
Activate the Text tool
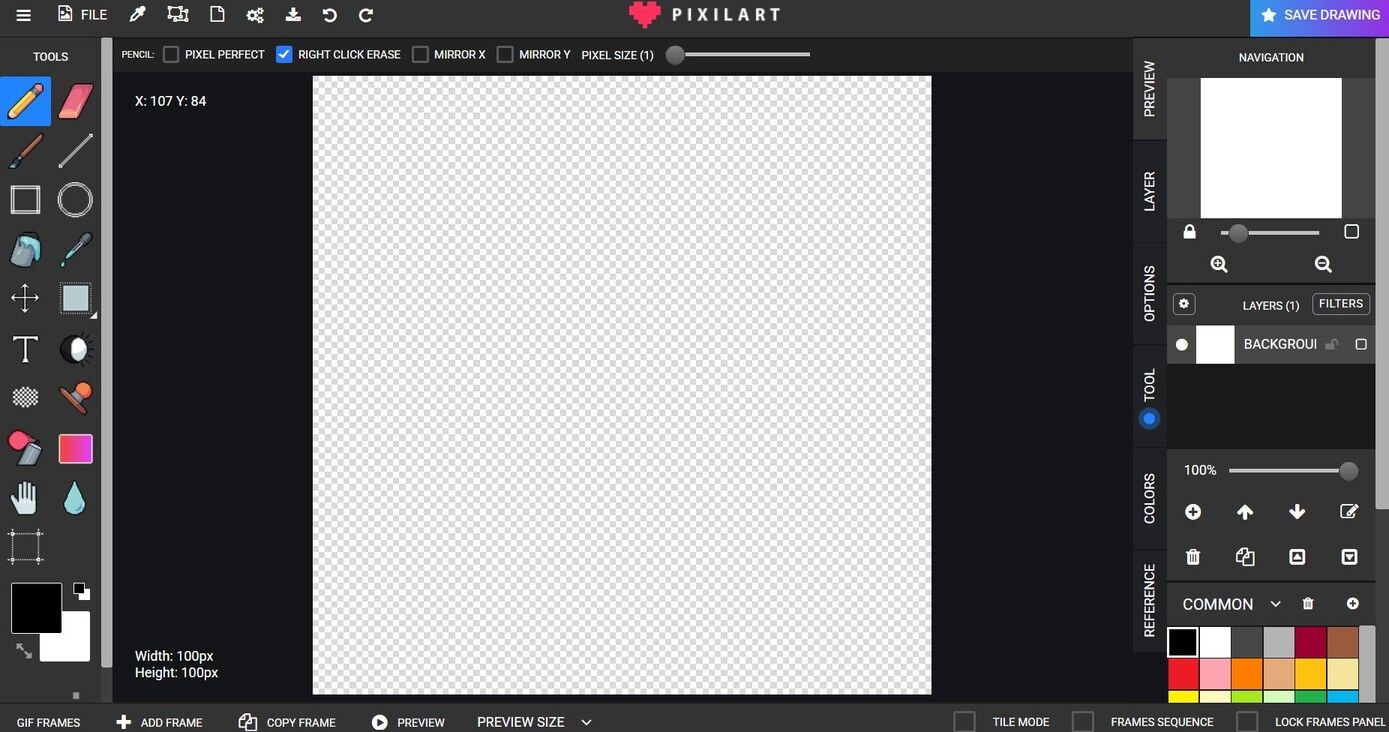tap(25, 349)
